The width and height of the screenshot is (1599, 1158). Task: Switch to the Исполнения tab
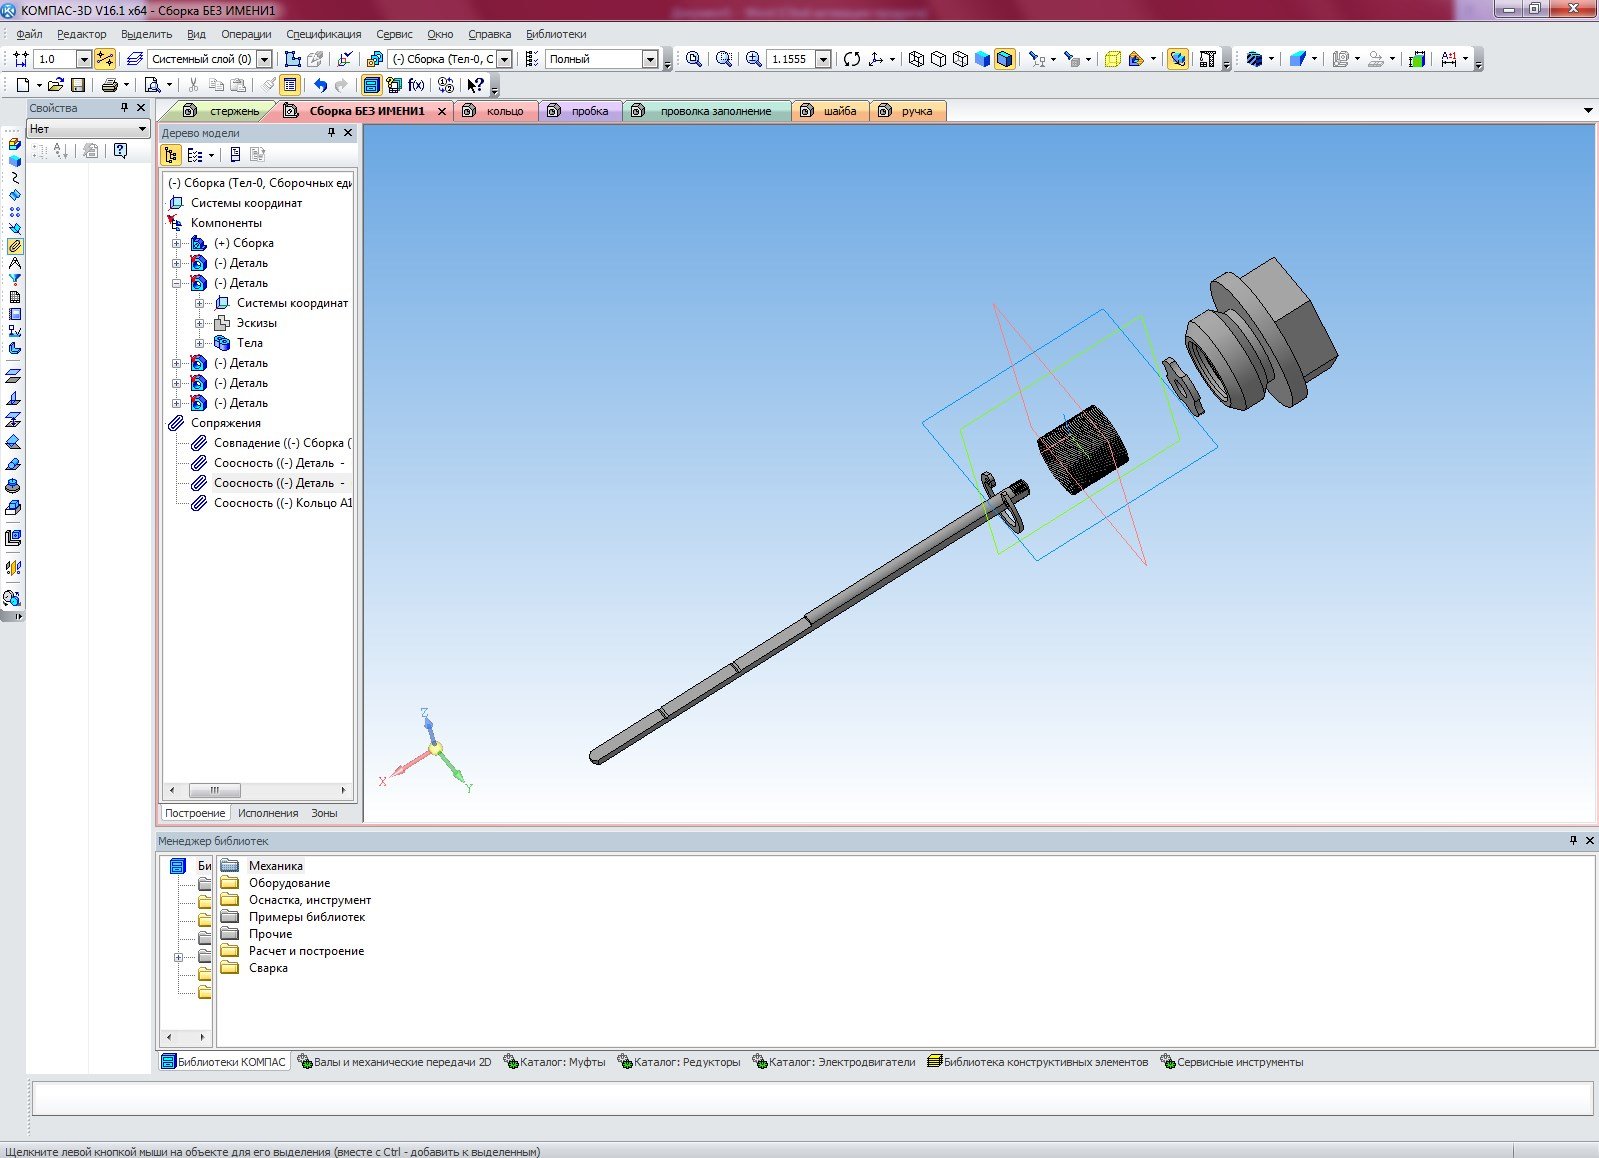click(267, 813)
